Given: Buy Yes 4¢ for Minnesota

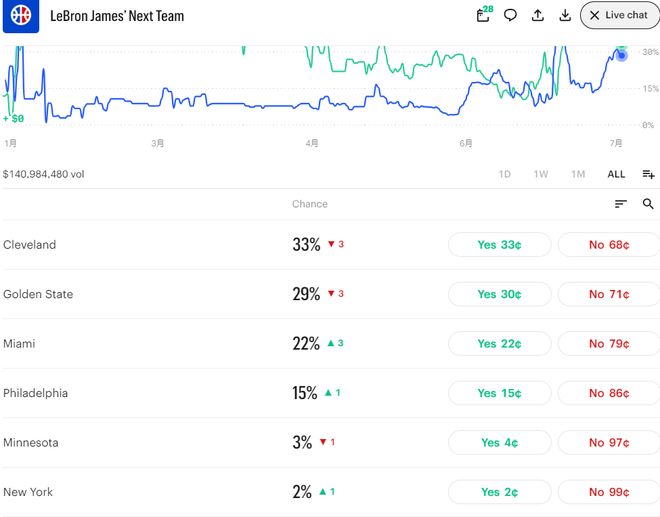Looking at the screenshot, I should (x=500, y=442).
